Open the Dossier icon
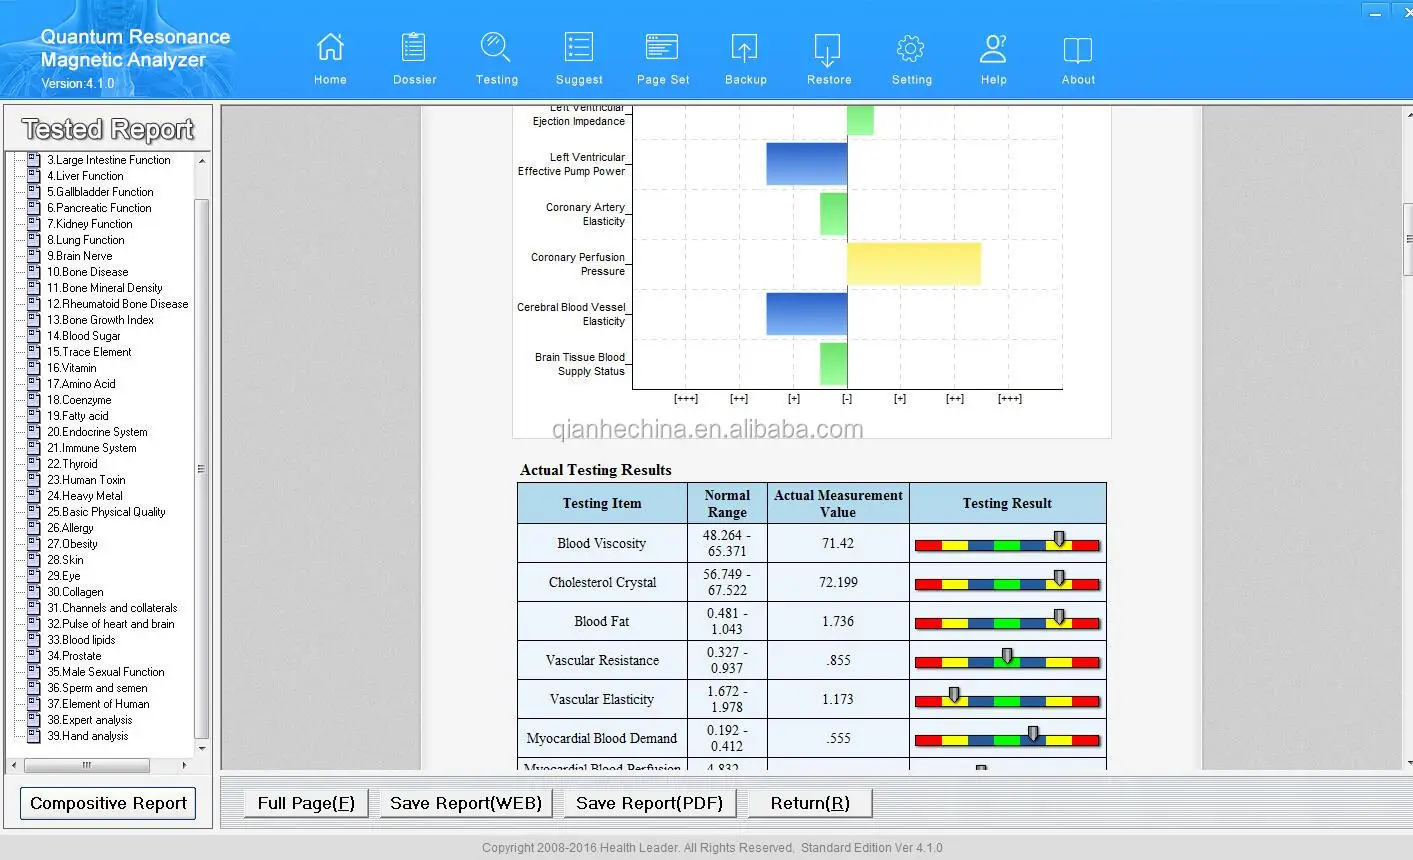 [x=413, y=47]
